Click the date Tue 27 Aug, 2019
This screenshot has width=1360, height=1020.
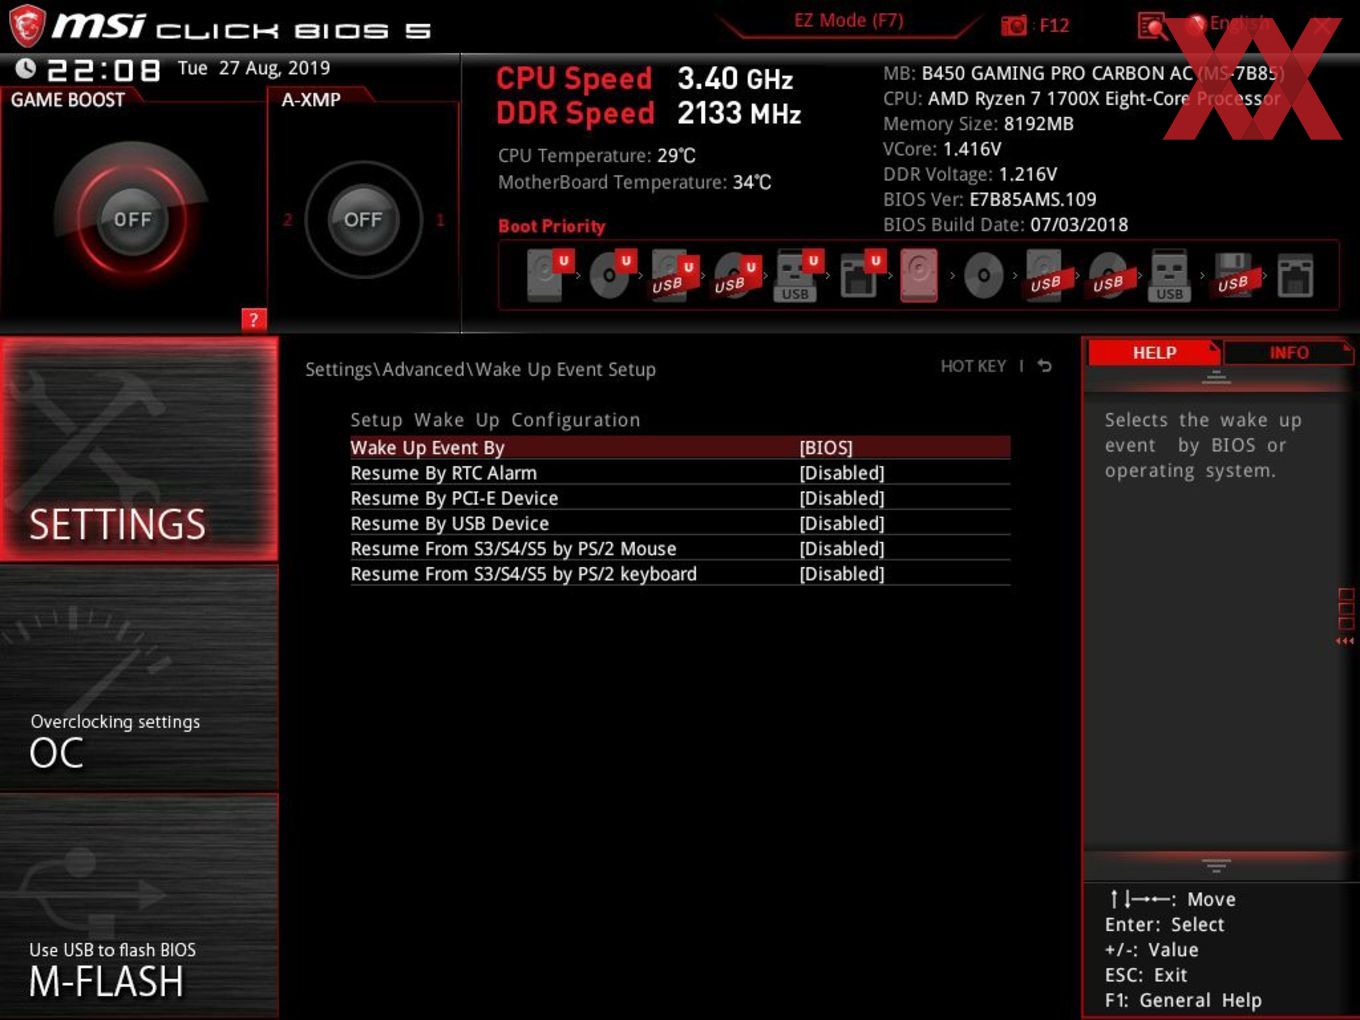254,68
